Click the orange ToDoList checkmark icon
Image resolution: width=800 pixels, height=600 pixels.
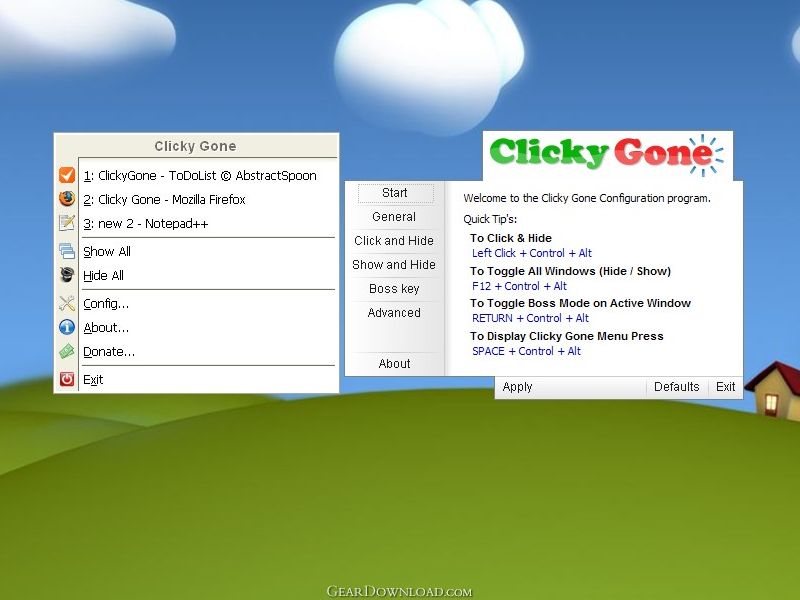click(x=67, y=175)
